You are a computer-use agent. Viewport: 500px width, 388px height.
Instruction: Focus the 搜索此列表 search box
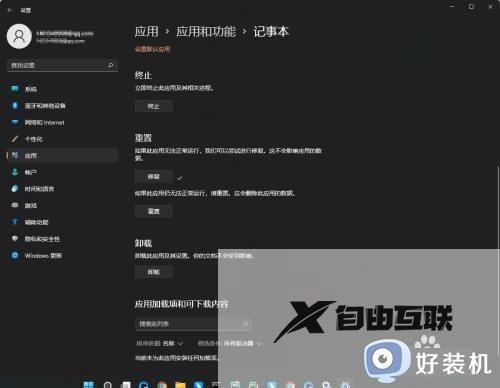tap(193, 324)
